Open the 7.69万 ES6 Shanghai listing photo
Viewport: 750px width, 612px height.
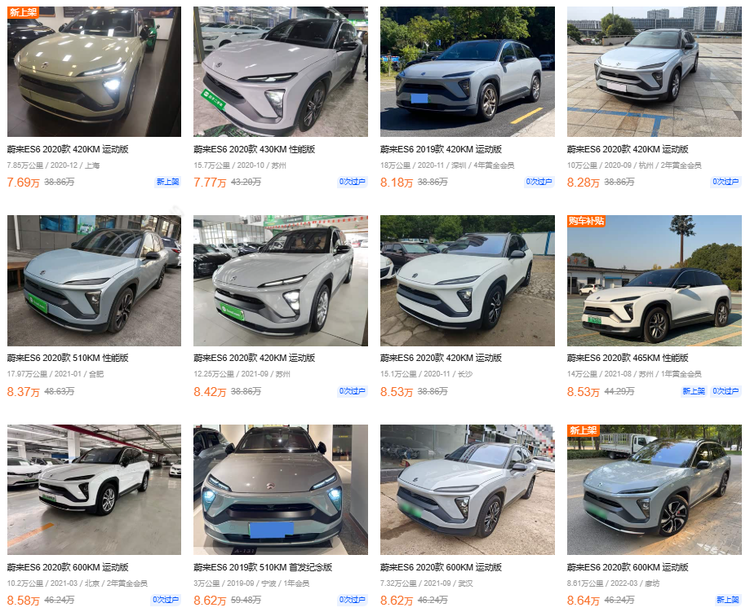94,71
